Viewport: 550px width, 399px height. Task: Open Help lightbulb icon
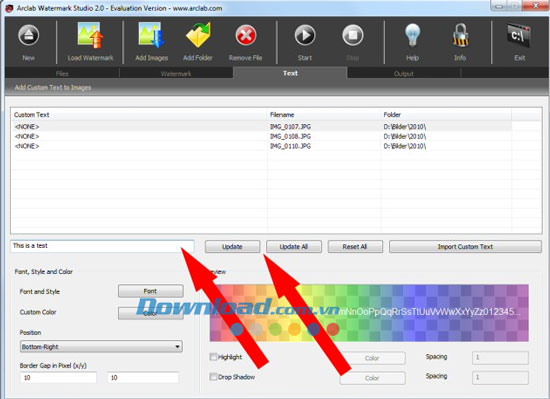click(412, 35)
